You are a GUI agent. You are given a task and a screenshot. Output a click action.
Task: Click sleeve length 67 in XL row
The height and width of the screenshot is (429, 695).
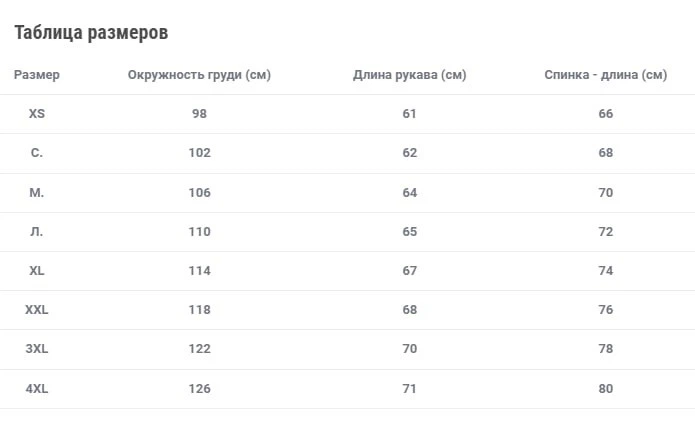[410, 270]
